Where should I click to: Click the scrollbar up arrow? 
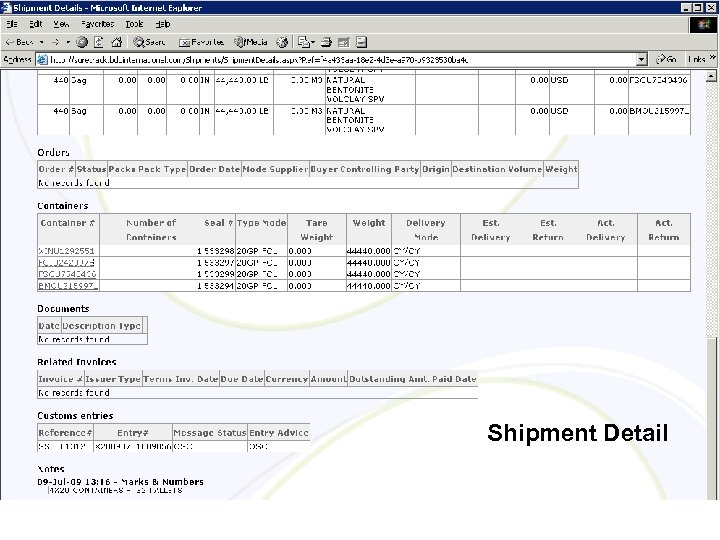coord(711,76)
